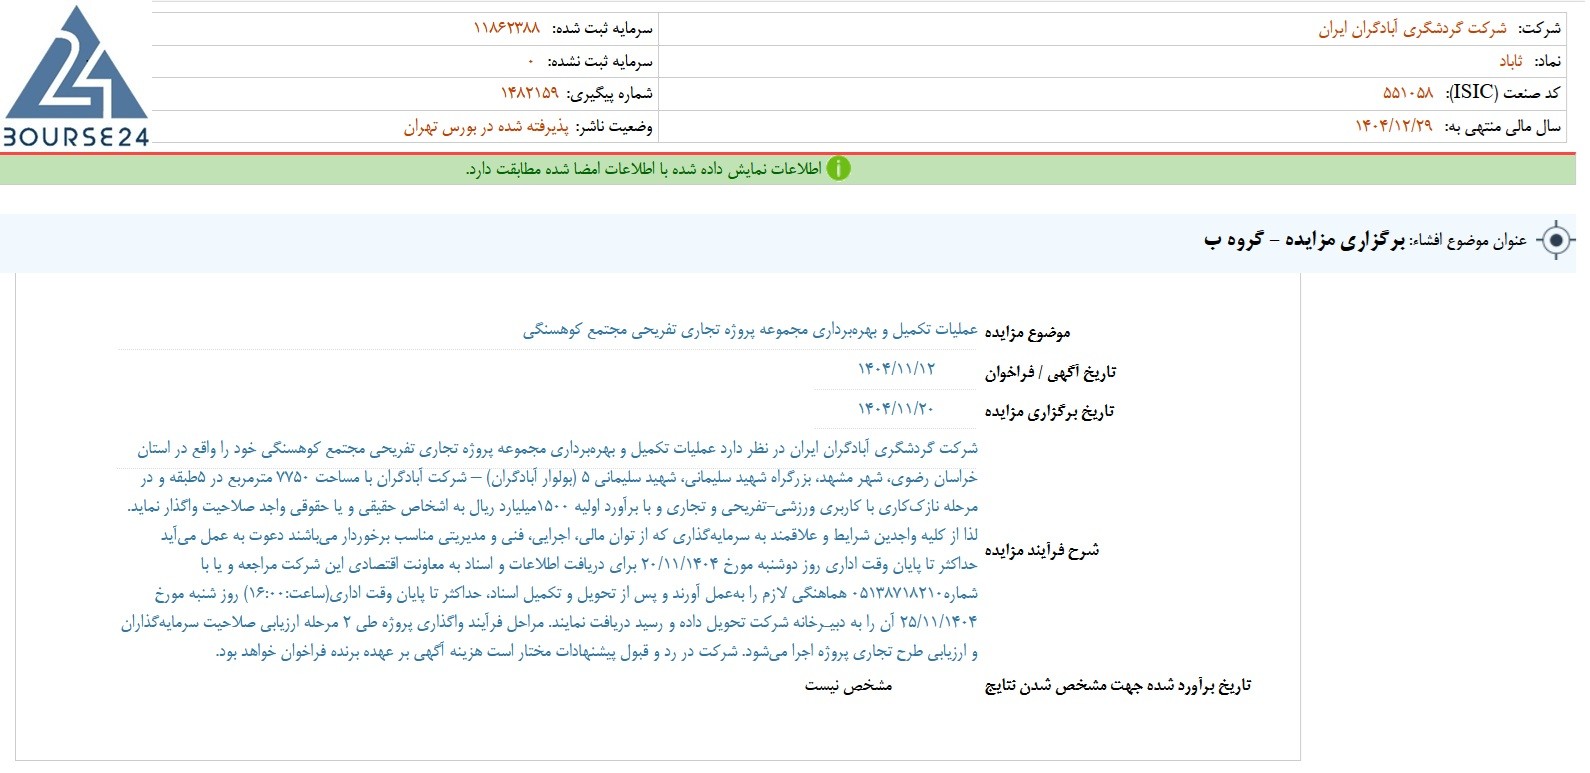Select company name شرکت گردشگری آبادگران ایران

coord(1411,28)
